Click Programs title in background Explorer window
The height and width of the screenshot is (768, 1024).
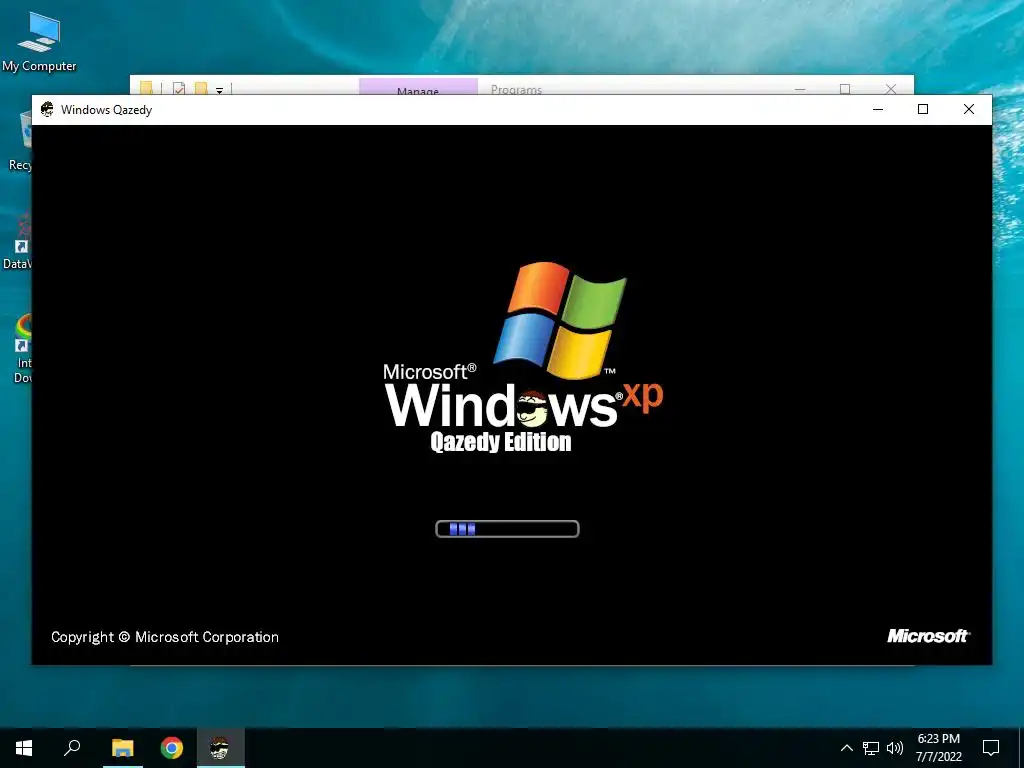pyautogui.click(x=516, y=89)
